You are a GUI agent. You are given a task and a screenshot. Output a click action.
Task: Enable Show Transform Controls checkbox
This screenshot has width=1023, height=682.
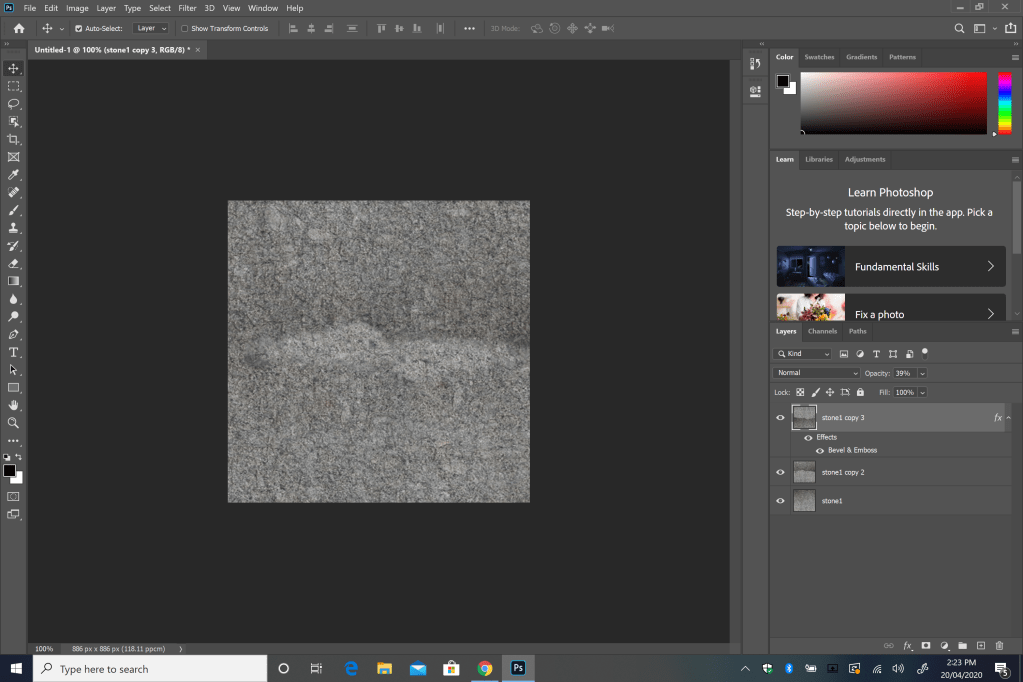tap(185, 29)
